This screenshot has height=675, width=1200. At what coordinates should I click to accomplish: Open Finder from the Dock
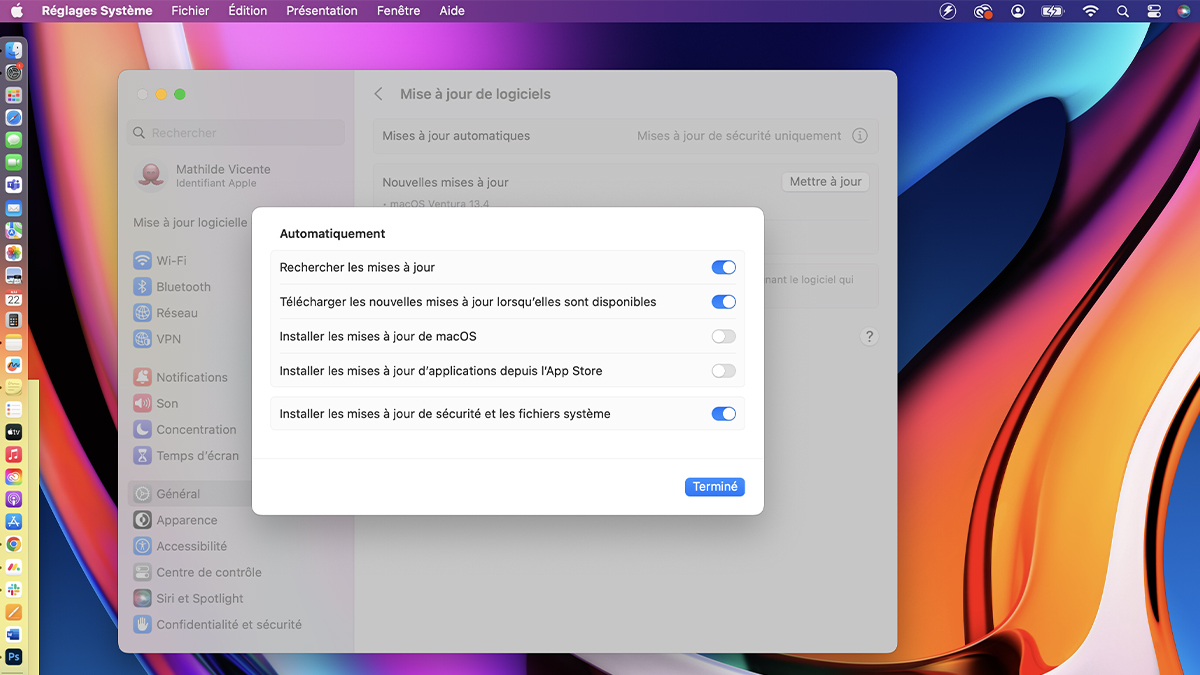[14, 50]
